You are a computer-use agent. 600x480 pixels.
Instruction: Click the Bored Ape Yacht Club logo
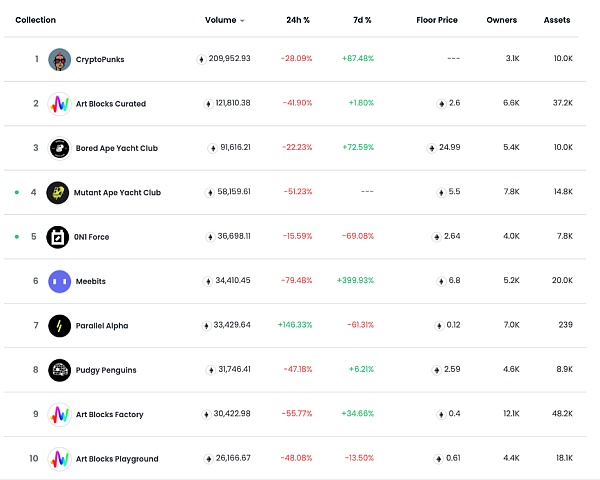coord(60,148)
